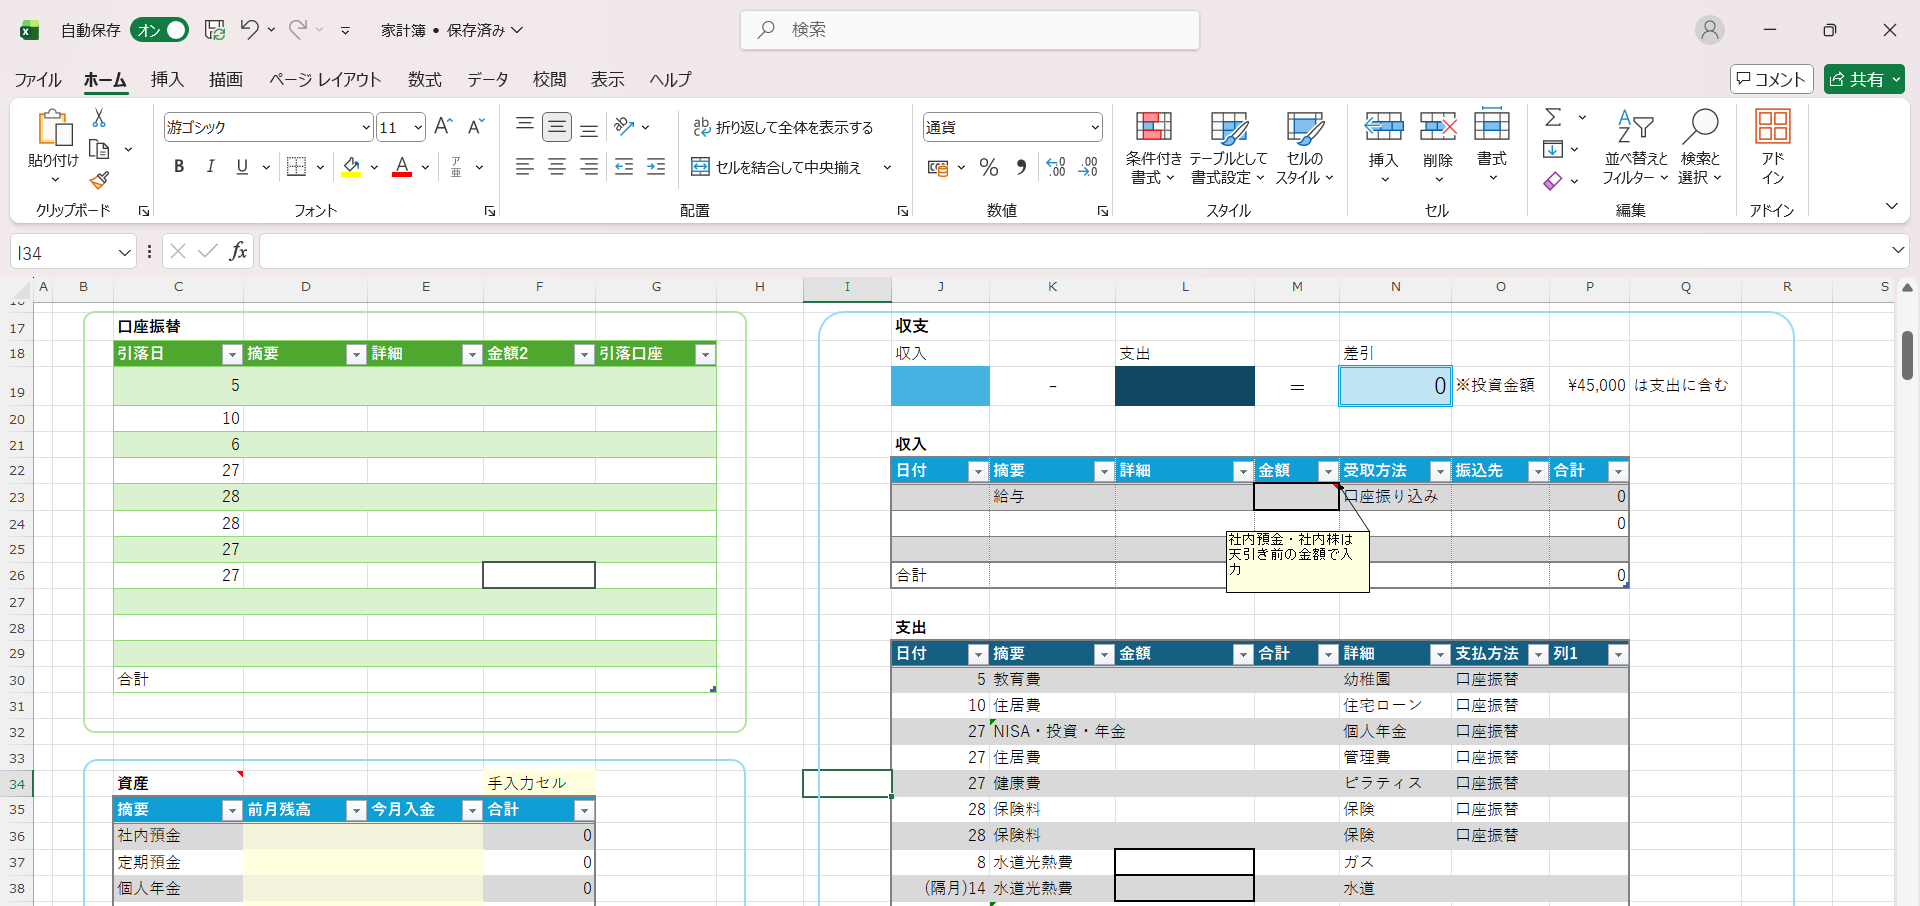The width and height of the screenshot is (1920, 906).
Task: Click the Find & Select icon
Action: pos(1700,149)
